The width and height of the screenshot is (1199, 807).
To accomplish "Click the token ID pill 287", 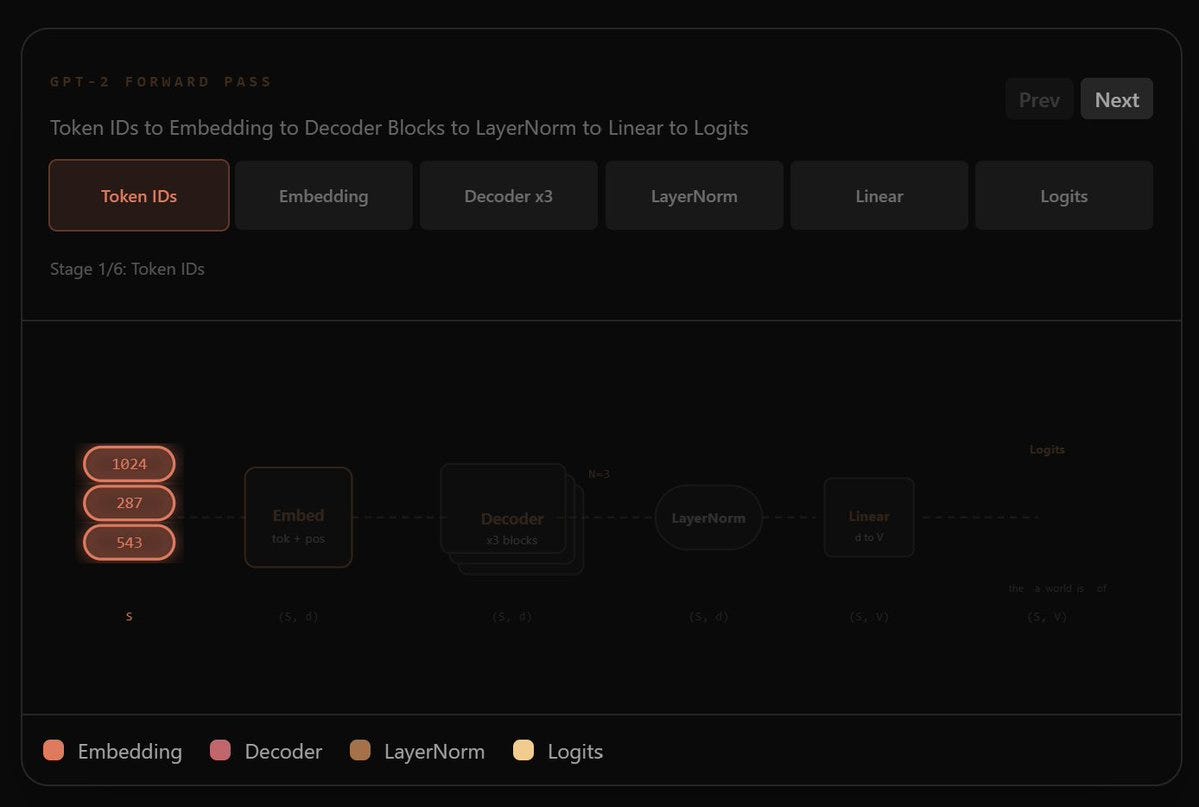I will pyautogui.click(x=129, y=503).
